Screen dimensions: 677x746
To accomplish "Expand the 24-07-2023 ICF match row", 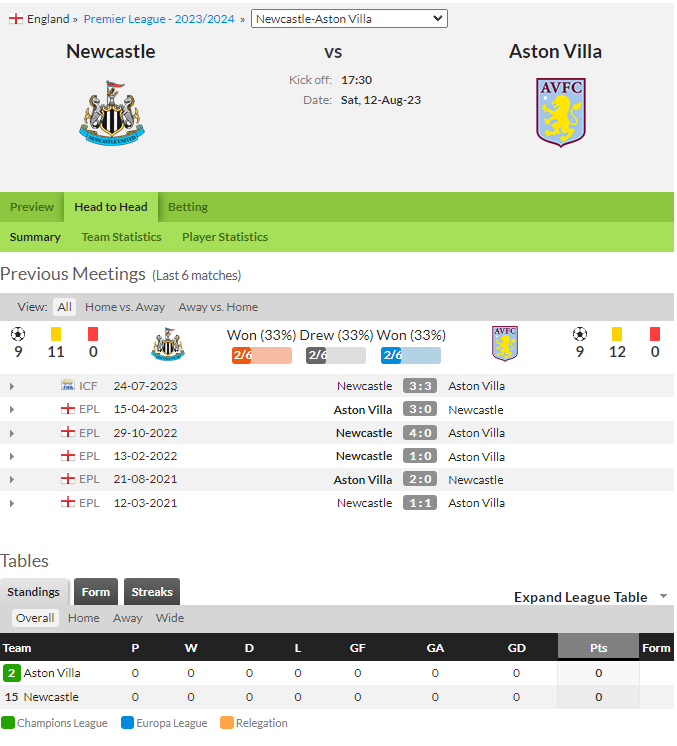I will (x=12, y=387).
